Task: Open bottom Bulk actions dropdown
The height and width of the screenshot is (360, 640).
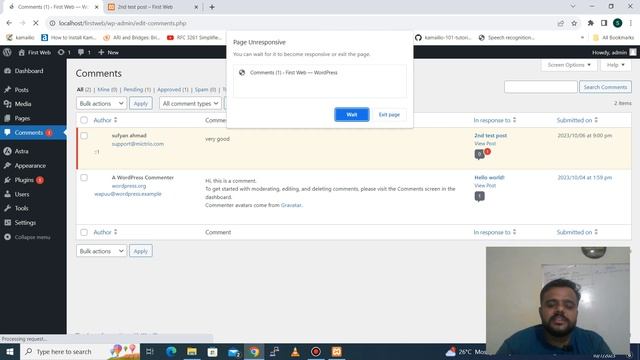Action: [x=101, y=251]
